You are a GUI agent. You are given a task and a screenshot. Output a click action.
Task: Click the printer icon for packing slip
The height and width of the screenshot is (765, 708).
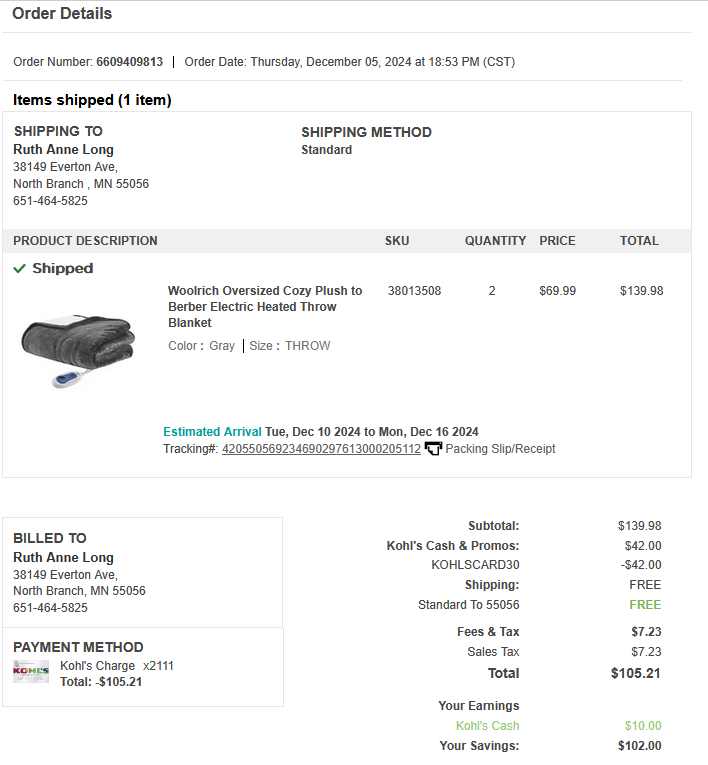point(433,448)
